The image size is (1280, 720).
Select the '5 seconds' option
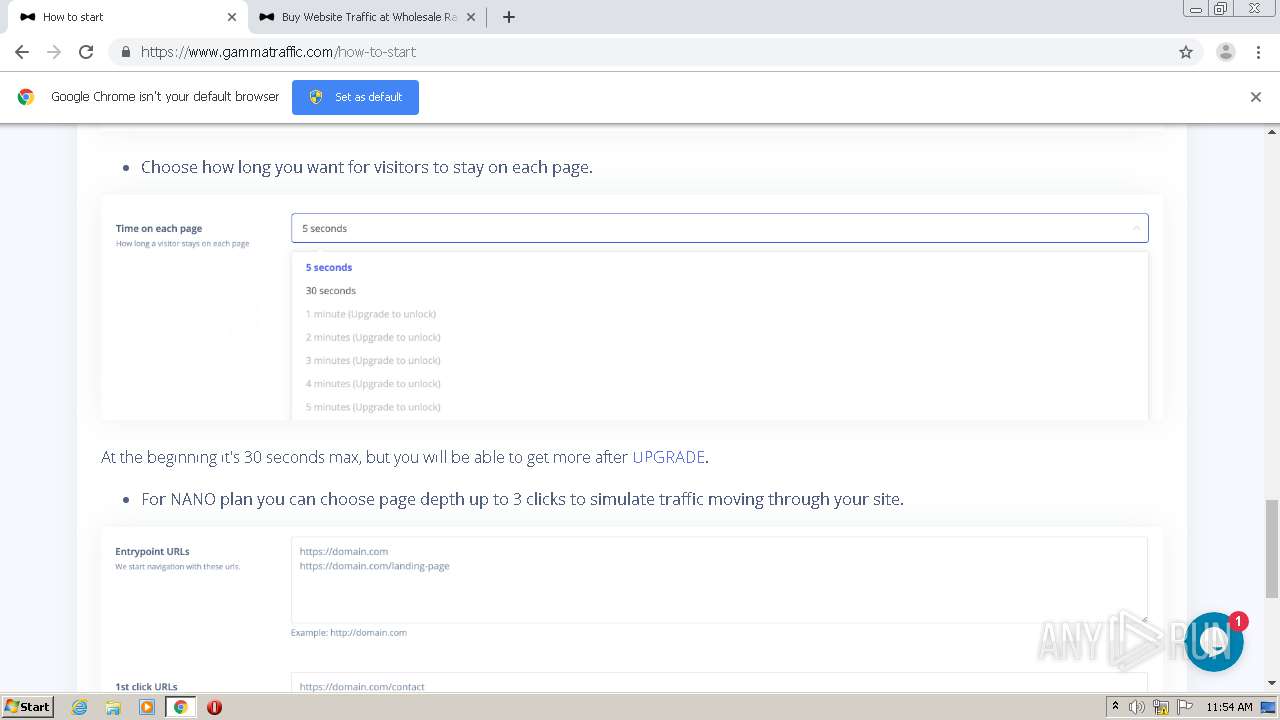[x=329, y=268]
